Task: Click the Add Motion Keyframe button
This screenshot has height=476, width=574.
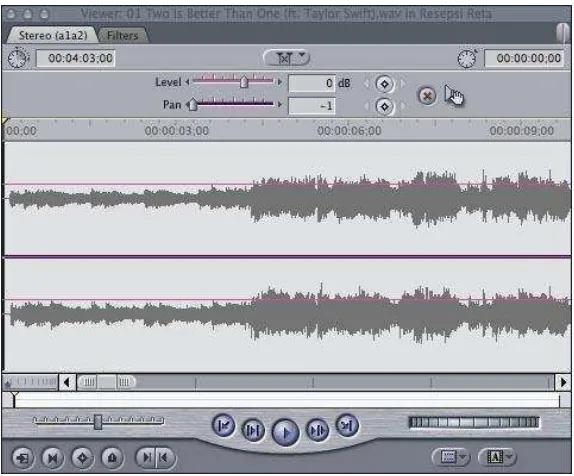Action: coord(82,458)
